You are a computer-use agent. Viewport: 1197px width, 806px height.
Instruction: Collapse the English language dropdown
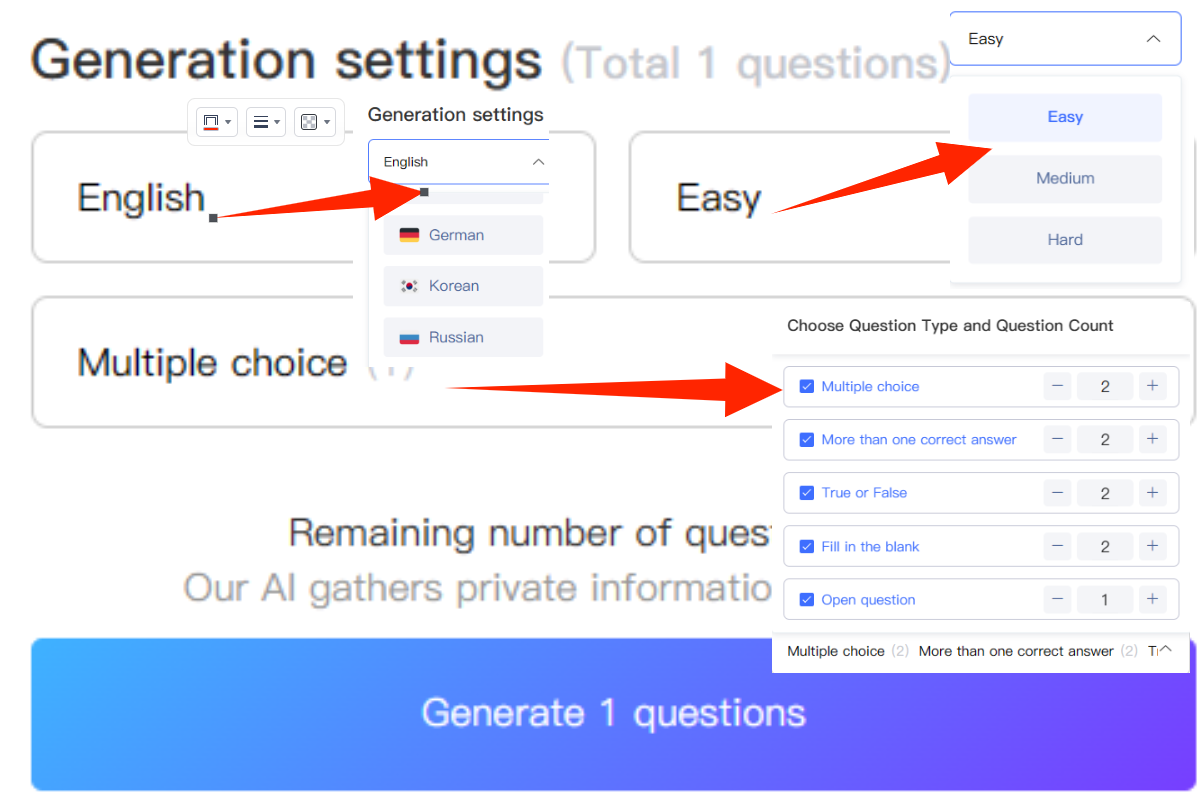(x=538, y=162)
